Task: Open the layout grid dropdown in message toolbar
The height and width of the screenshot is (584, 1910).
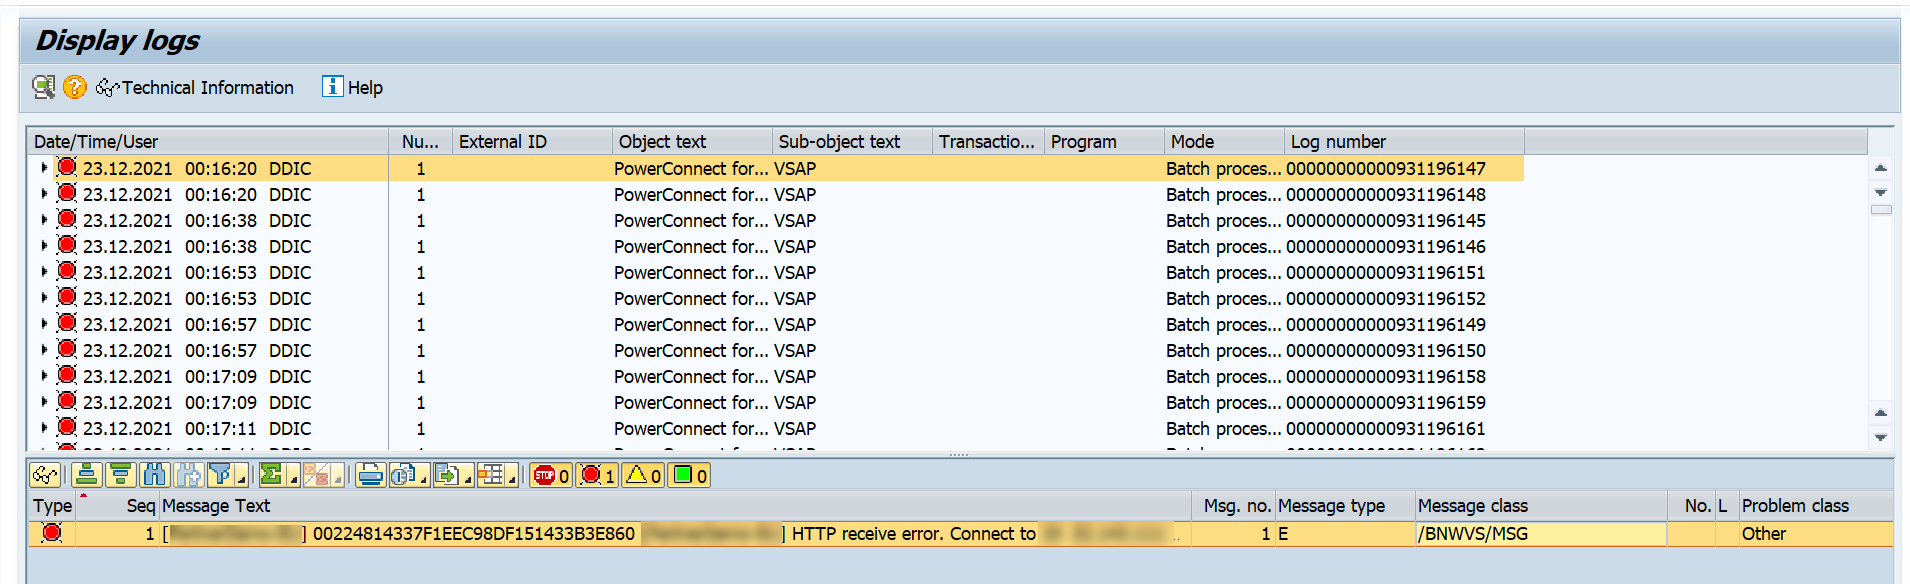Action: tap(512, 480)
